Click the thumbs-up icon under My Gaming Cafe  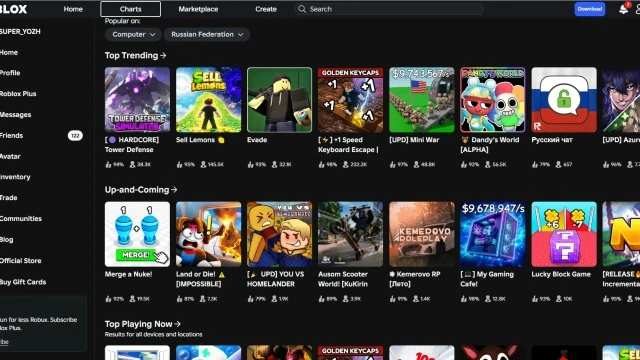[464, 299]
